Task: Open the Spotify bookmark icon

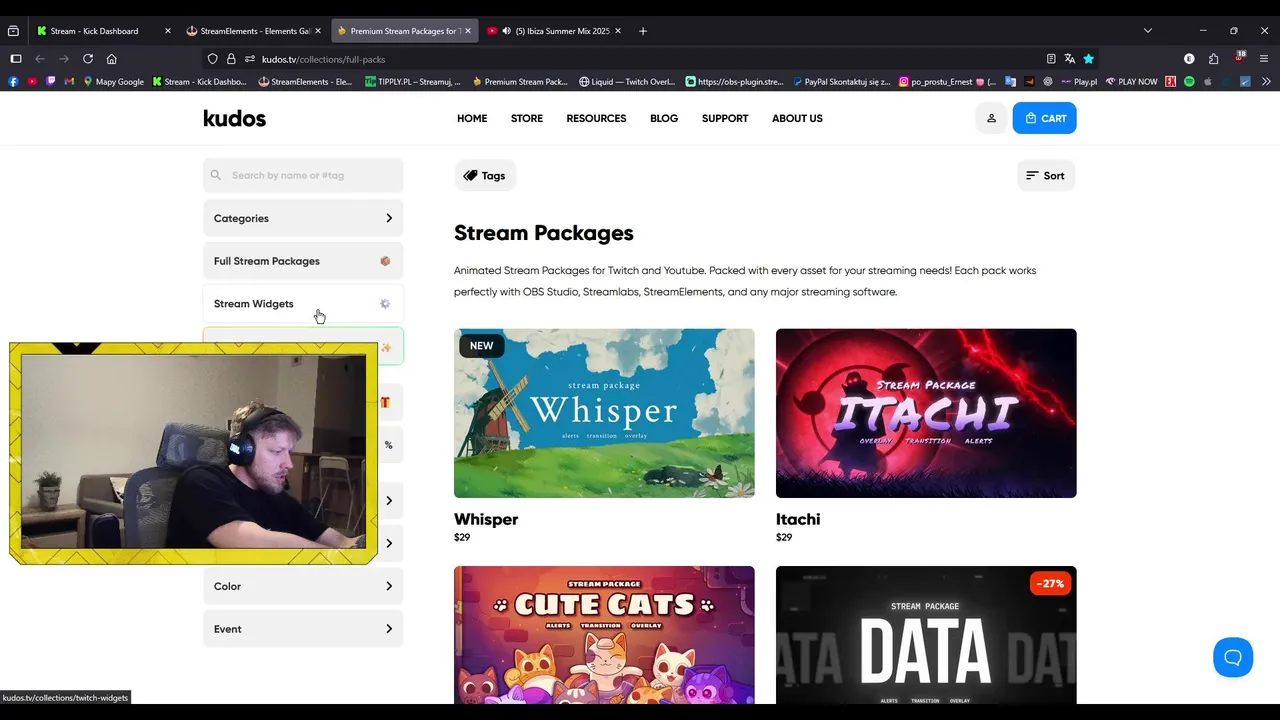Action: (x=1189, y=82)
